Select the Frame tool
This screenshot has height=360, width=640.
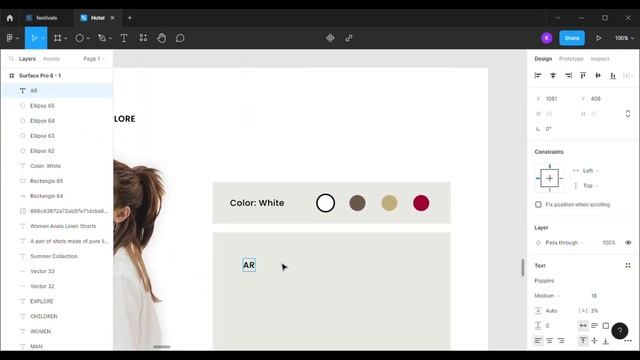click(58, 38)
